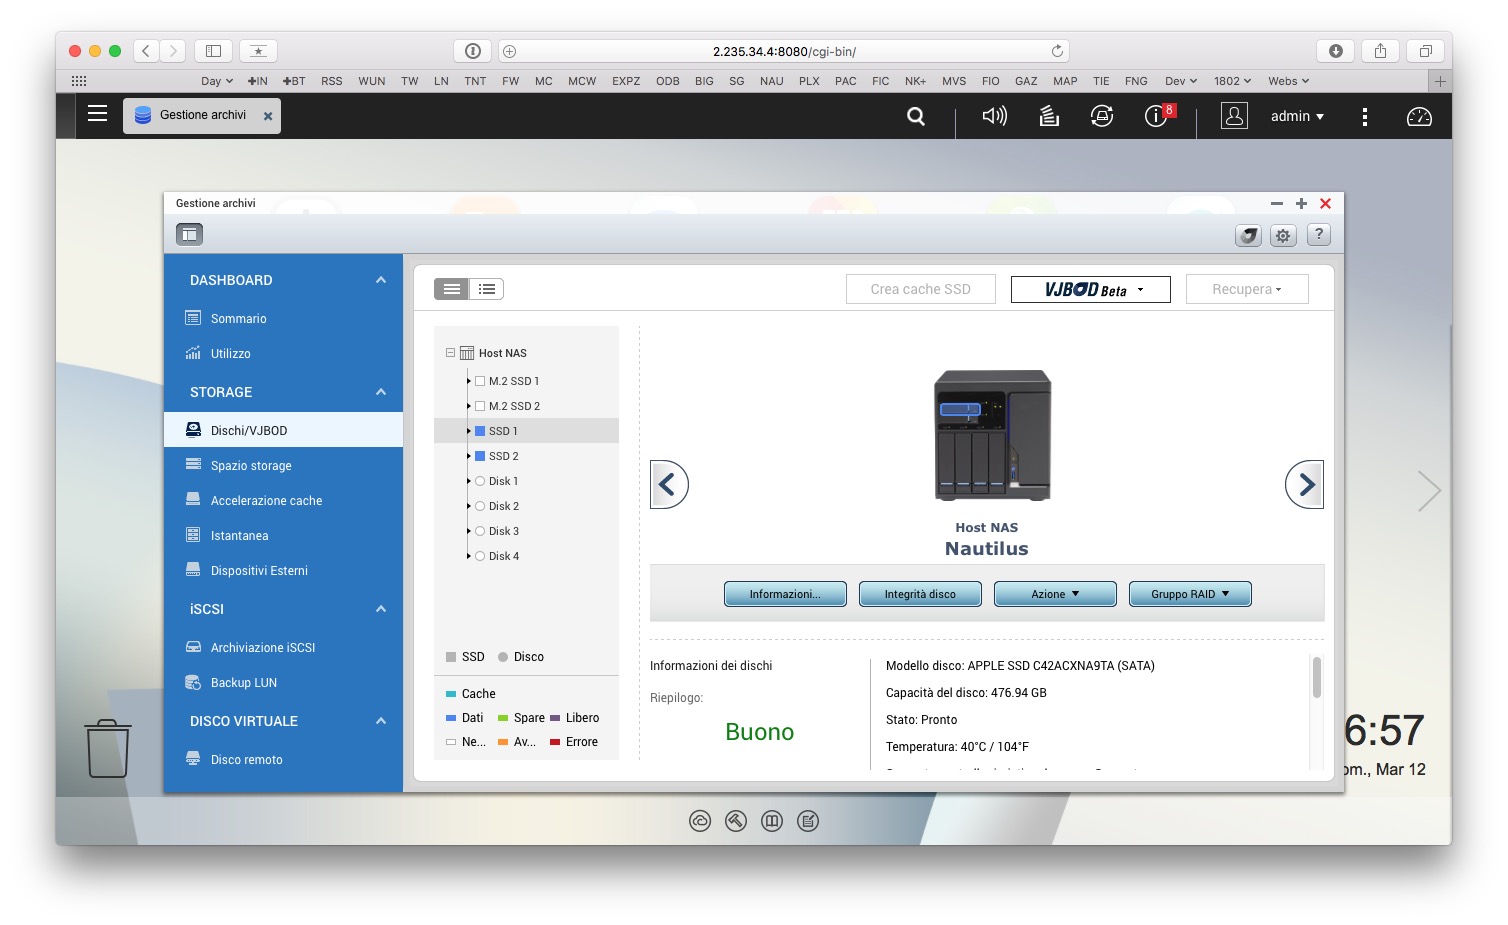The image size is (1508, 925).
Task: Open Storage Manager help question mark
Action: (x=1319, y=235)
